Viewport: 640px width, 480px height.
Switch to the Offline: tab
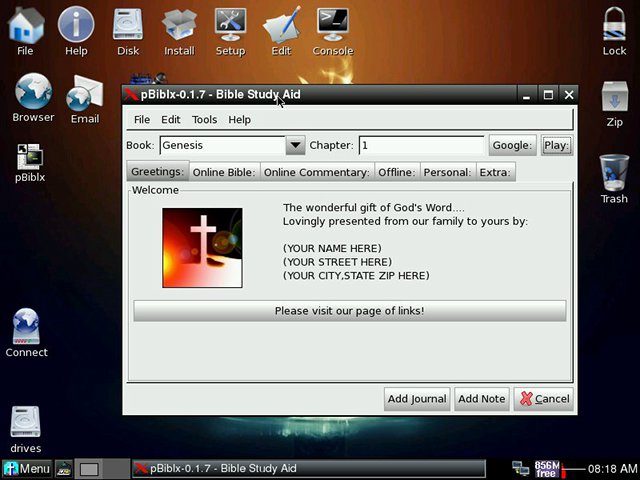[397, 172]
